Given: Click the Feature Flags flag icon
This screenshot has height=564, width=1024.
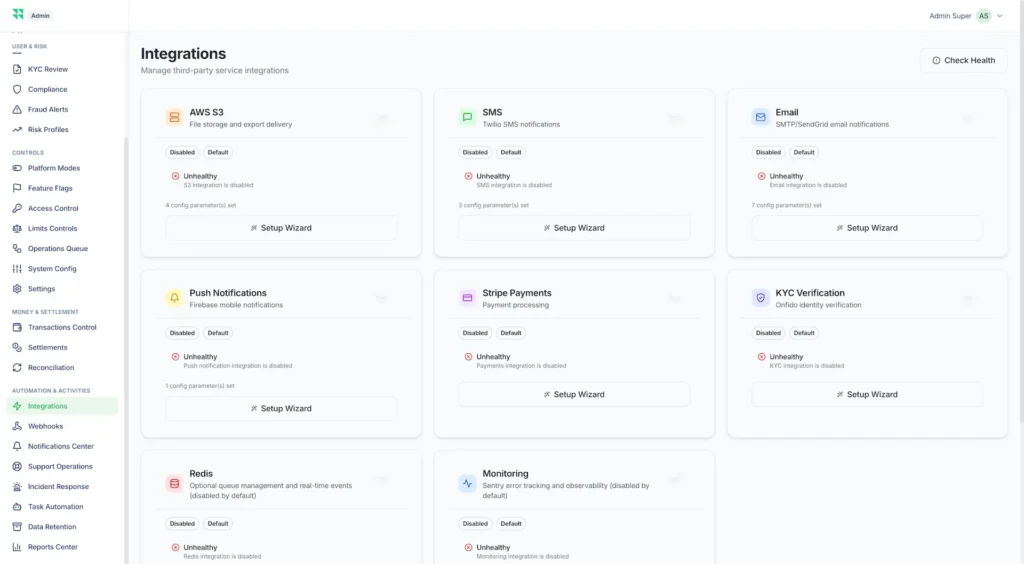Looking at the screenshot, I should [17, 189].
